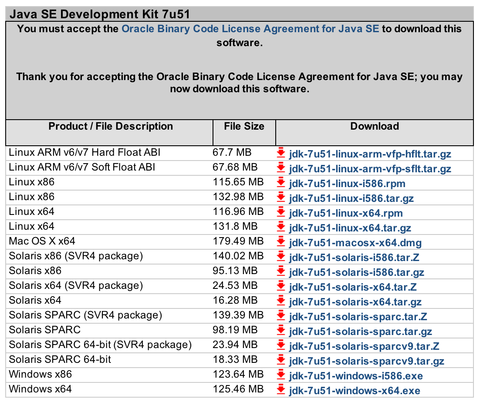
Task: Click download icon beside jdk-7u51-solaris-i586.tar.gz
Action: click(281, 271)
